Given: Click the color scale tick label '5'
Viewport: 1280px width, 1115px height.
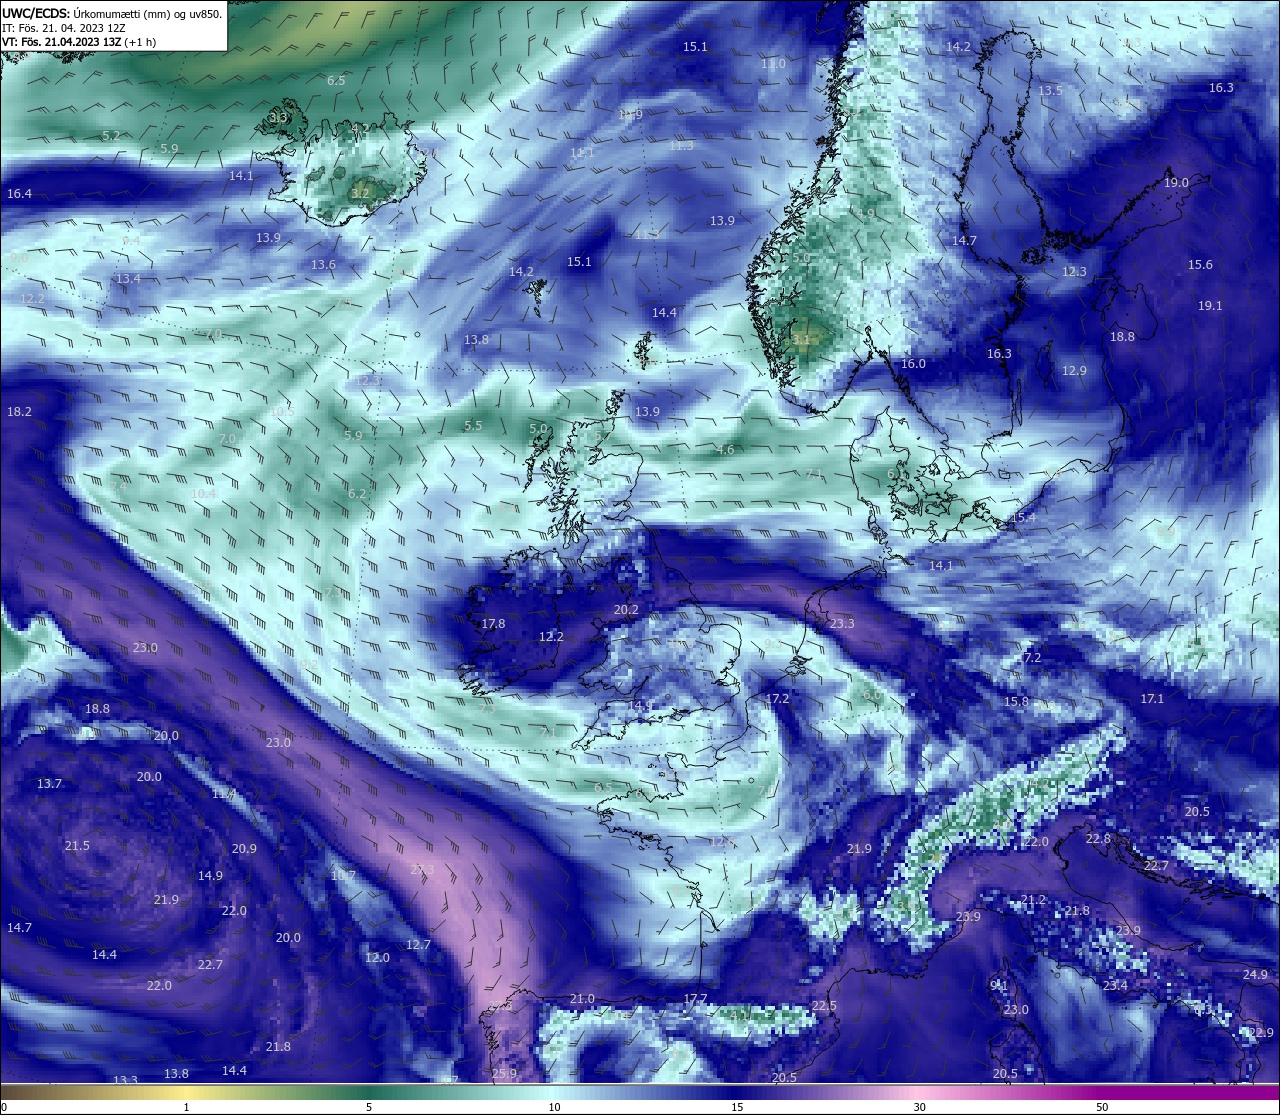Looking at the screenshot, I should pyautogui.click(x=369, y=1107).
